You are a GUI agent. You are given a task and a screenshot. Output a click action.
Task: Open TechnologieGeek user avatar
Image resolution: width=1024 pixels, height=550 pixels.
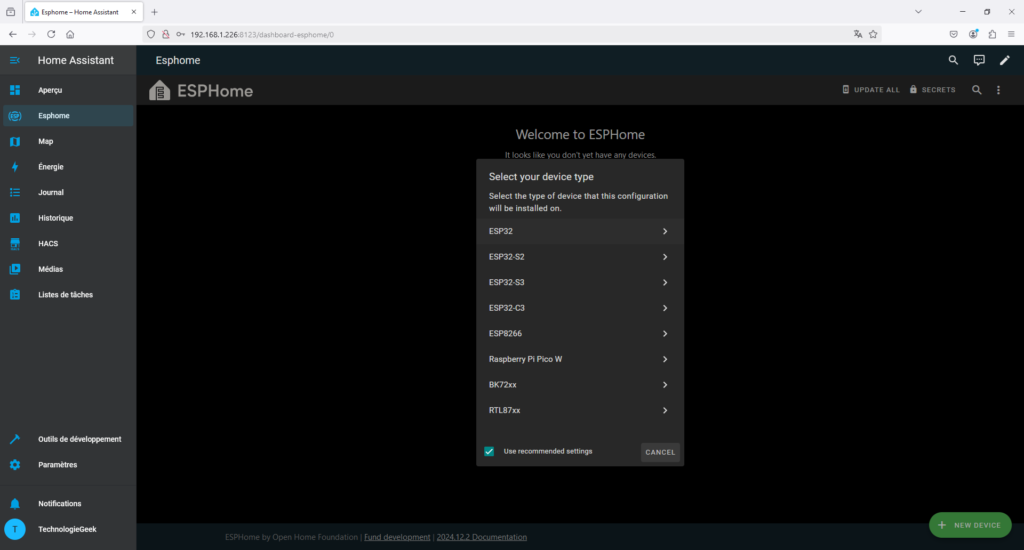click(14, 529)
